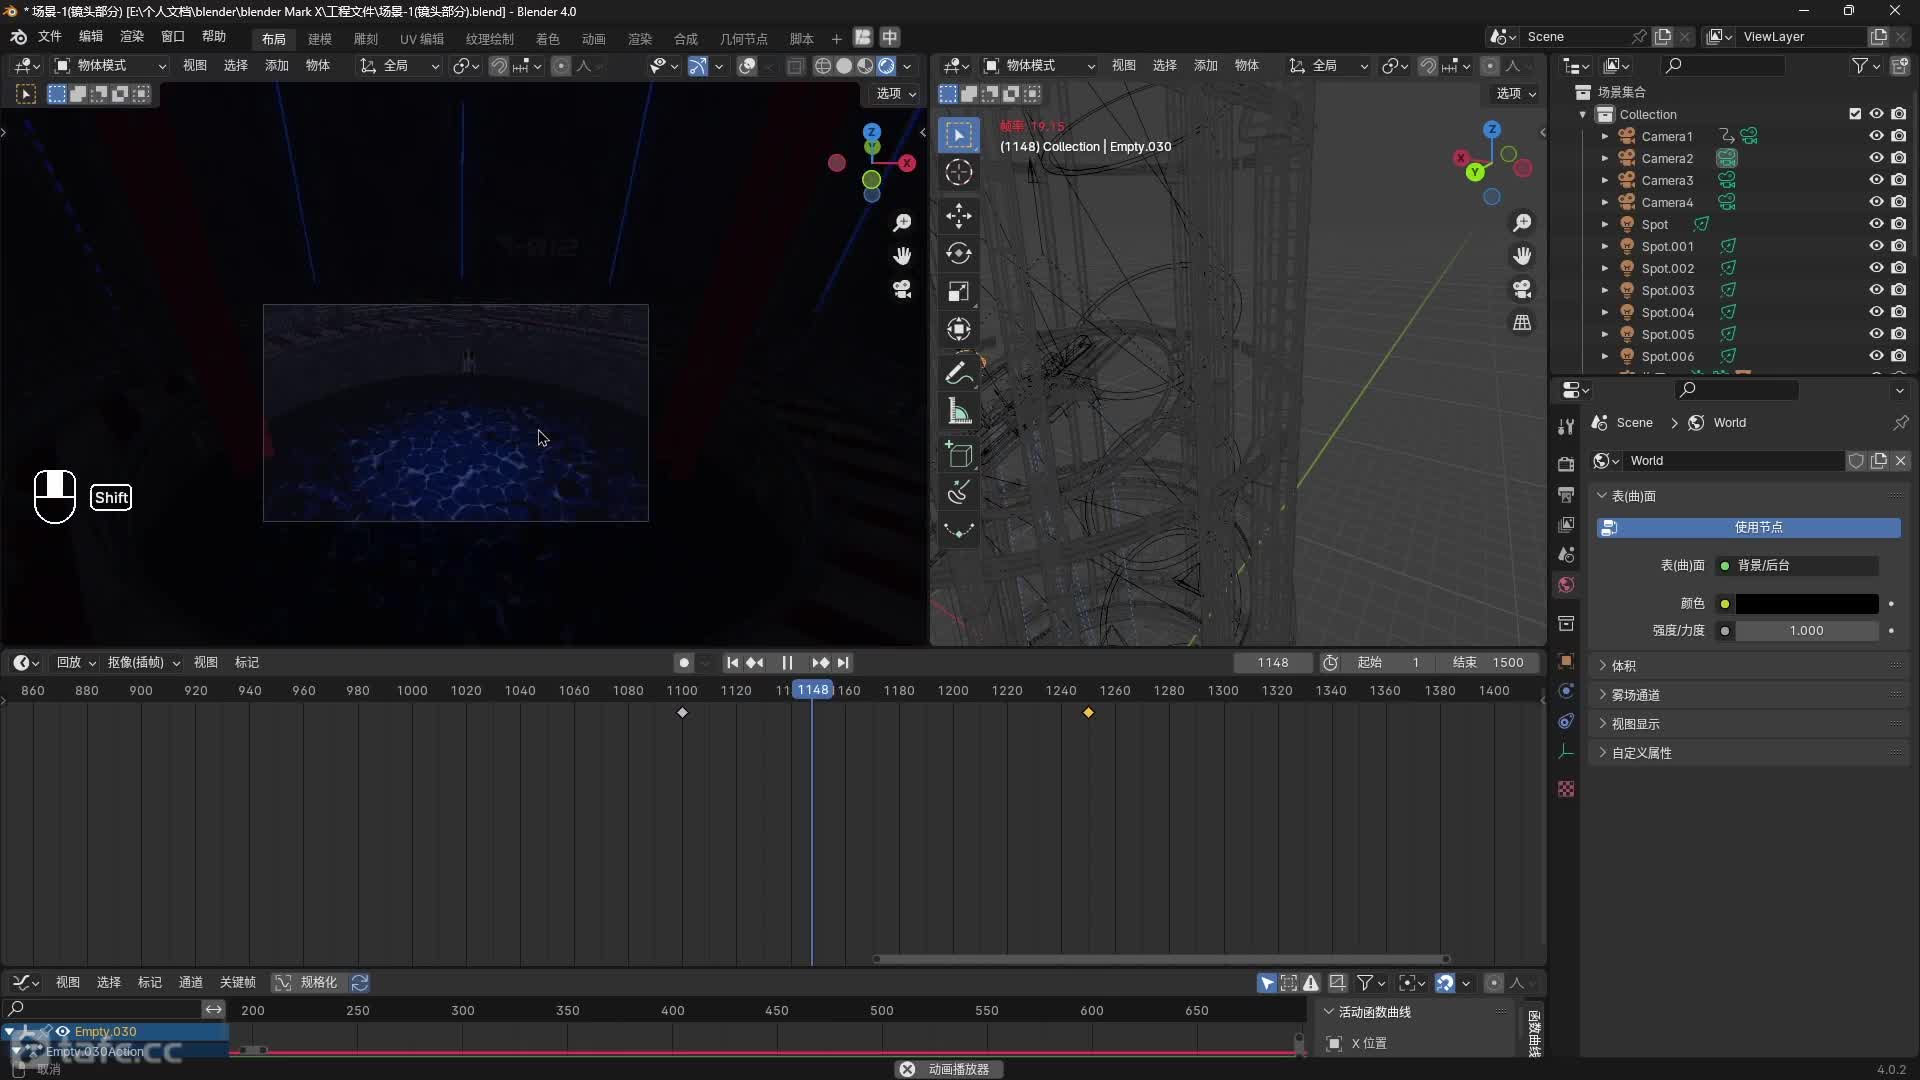
Task: Expand the Volume panel in World properties
Action: coord(1623,666)
